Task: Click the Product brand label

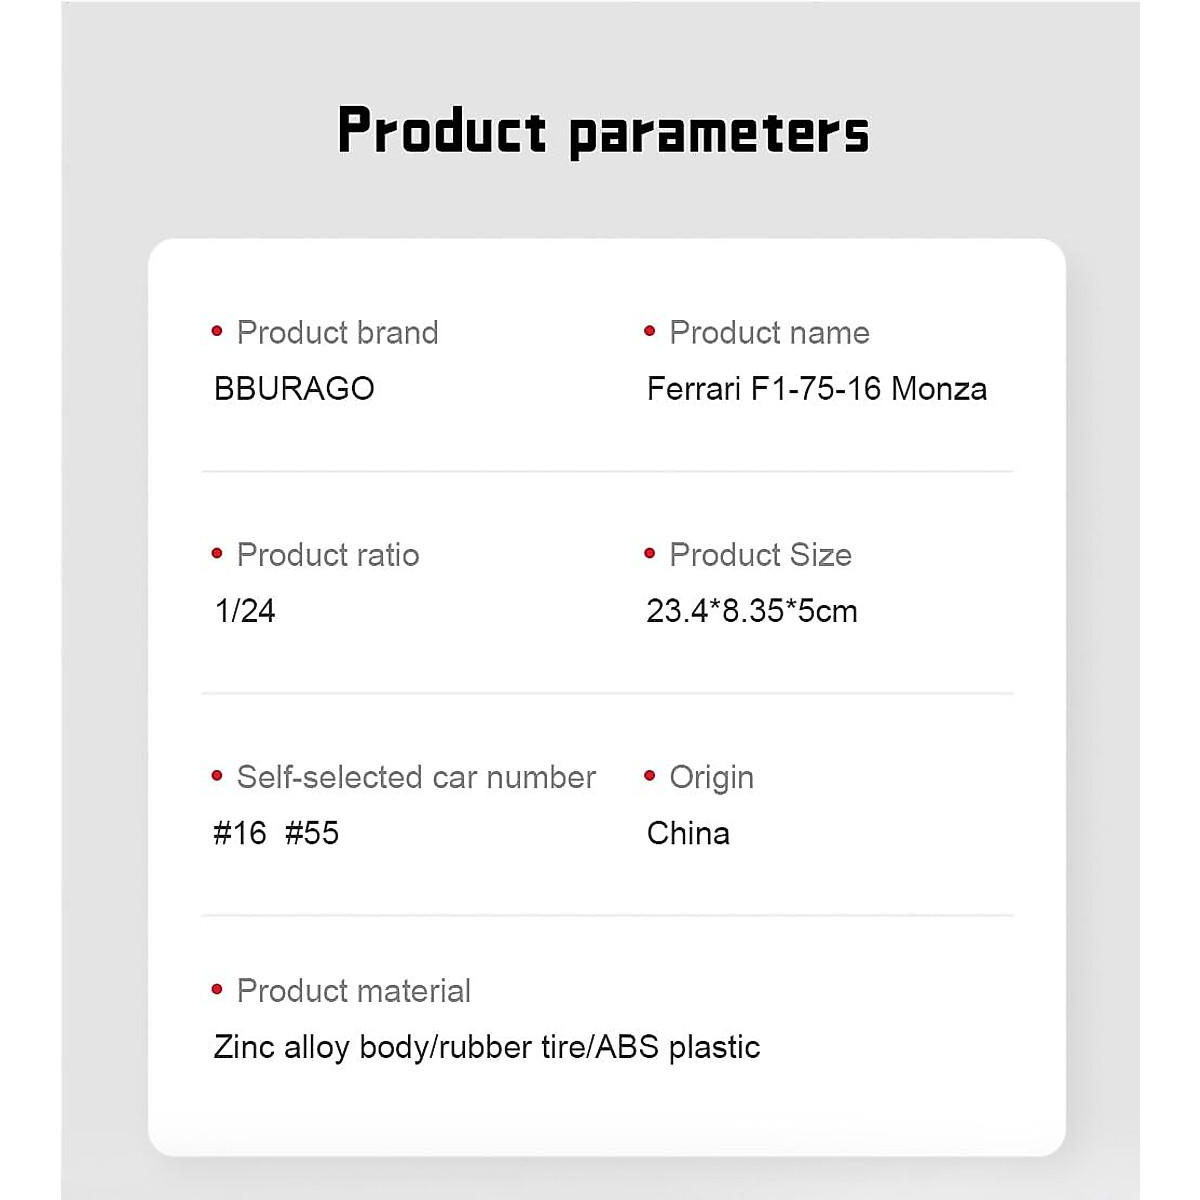Action: click(337, 332)
